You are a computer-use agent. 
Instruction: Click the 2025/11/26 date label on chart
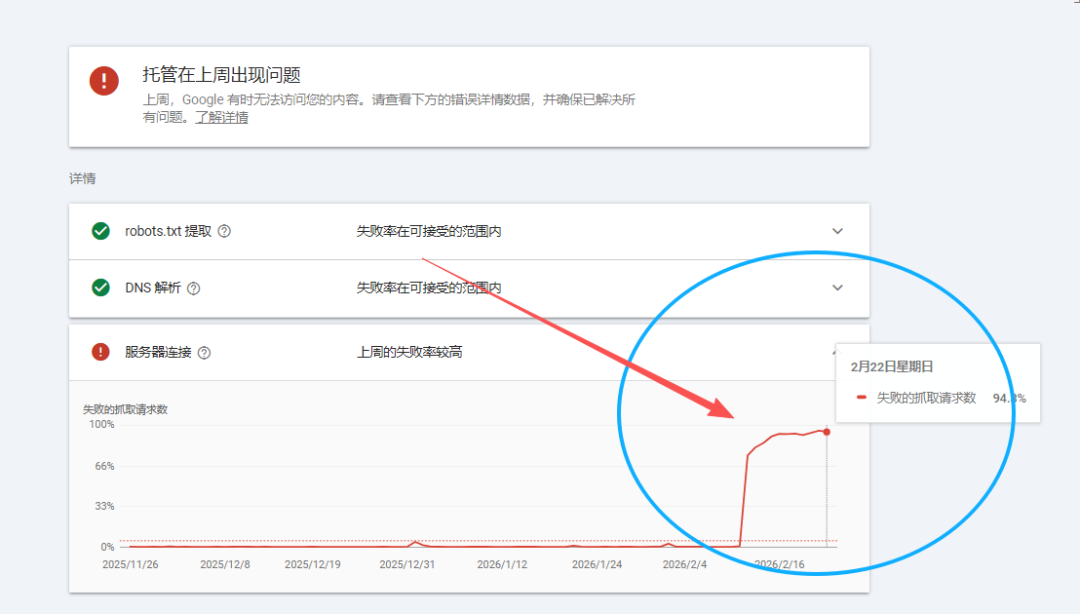tap(130, 564)
